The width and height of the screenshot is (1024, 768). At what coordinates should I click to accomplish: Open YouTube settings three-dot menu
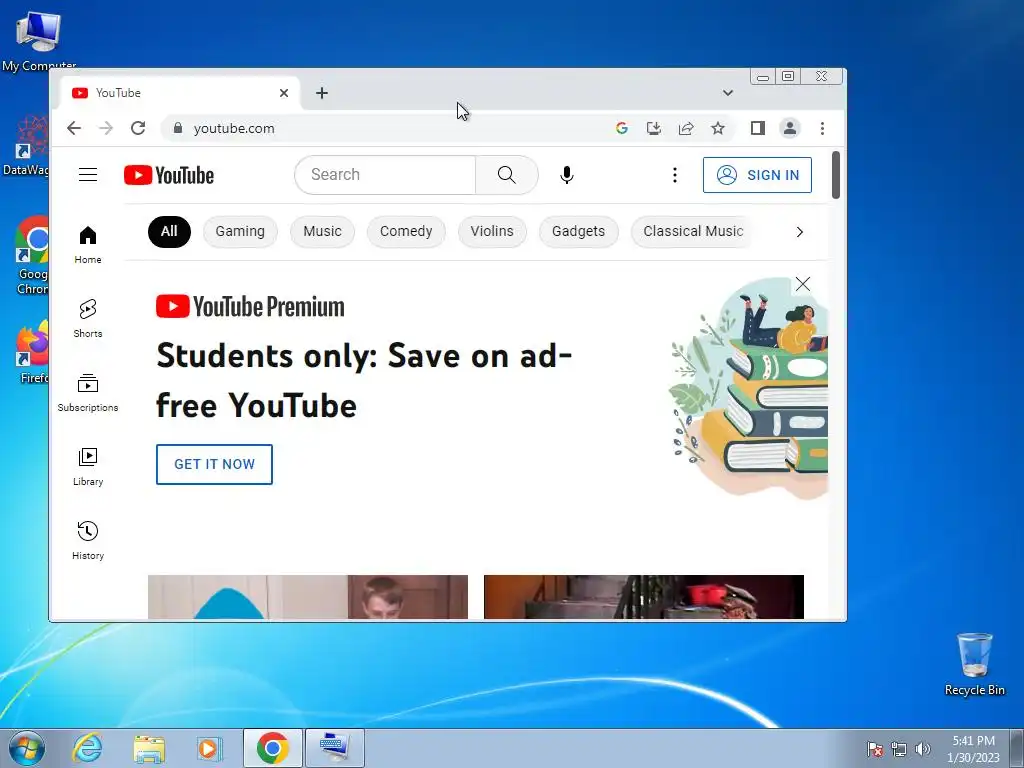click(675, 175)
